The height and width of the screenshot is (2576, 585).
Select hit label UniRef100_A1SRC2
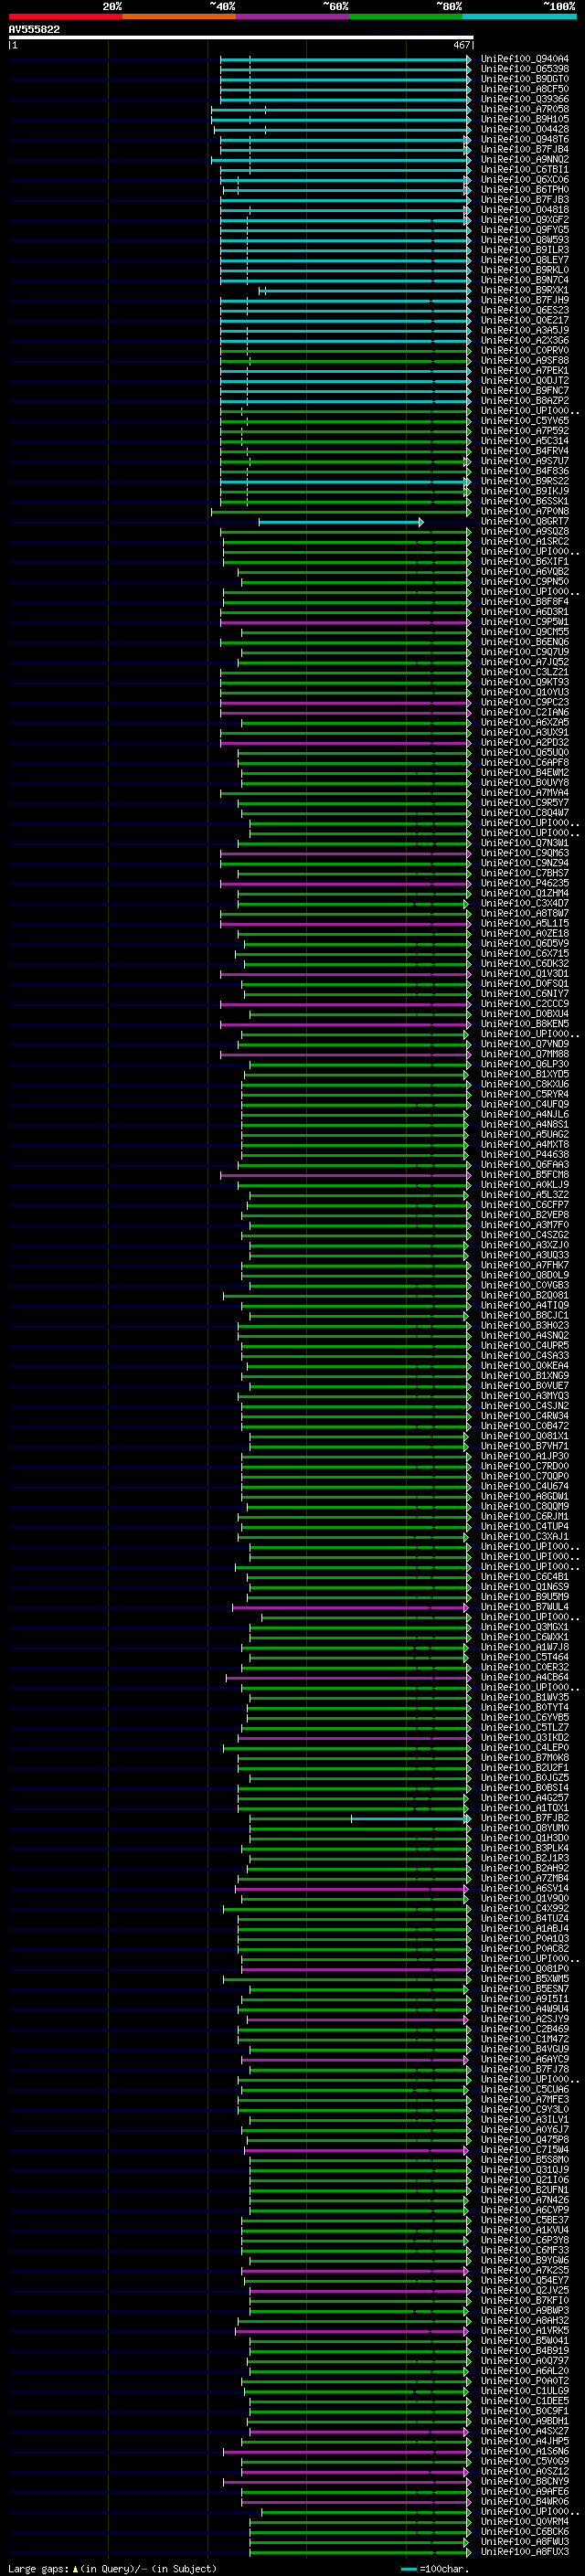[x=525, y=541]
